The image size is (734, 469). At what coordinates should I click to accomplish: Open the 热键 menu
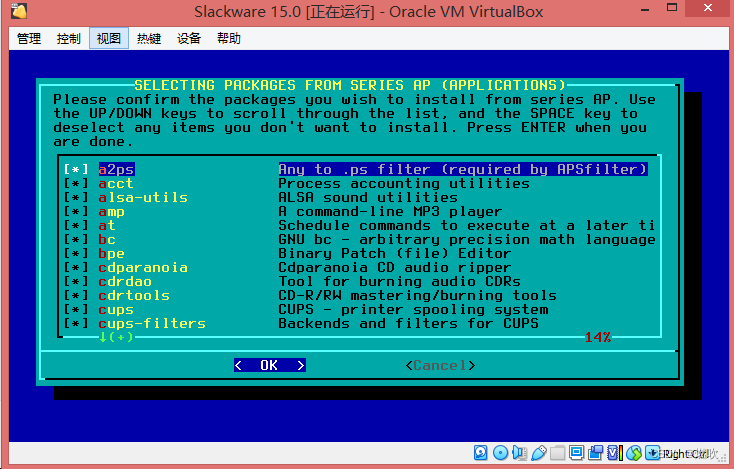[x=149, y=38]
